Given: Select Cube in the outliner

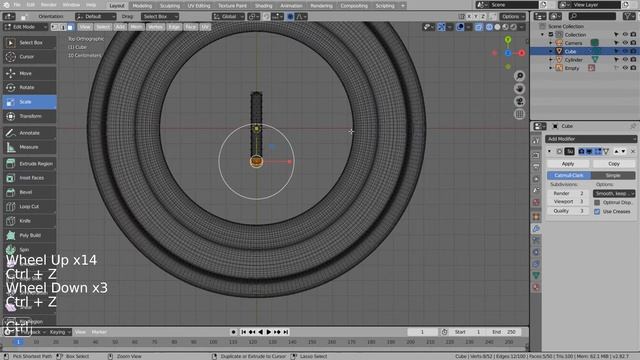Looking at the screenshot, I should pos(570,51).
